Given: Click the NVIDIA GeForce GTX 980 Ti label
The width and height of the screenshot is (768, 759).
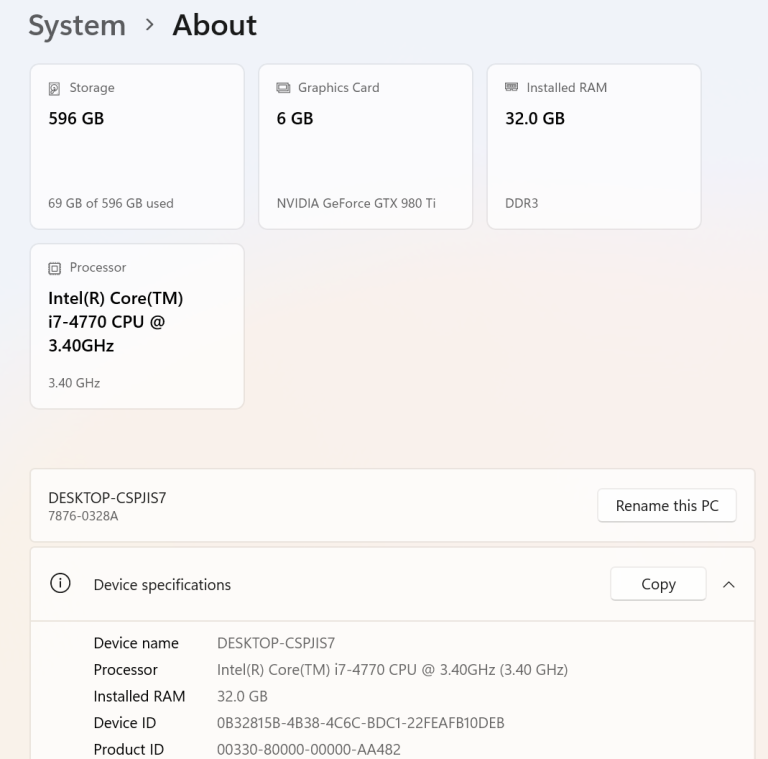Looking at the screenshot, I should [x=356, y=203].
